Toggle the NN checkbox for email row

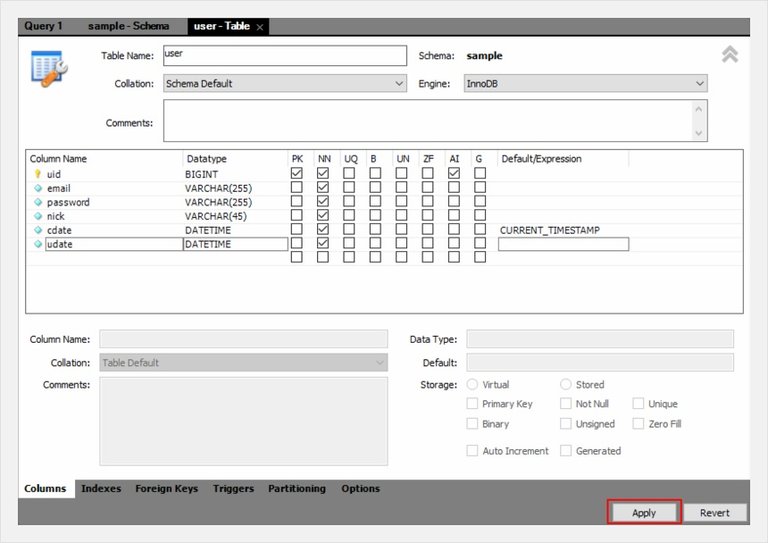click(x=323, y=188)
